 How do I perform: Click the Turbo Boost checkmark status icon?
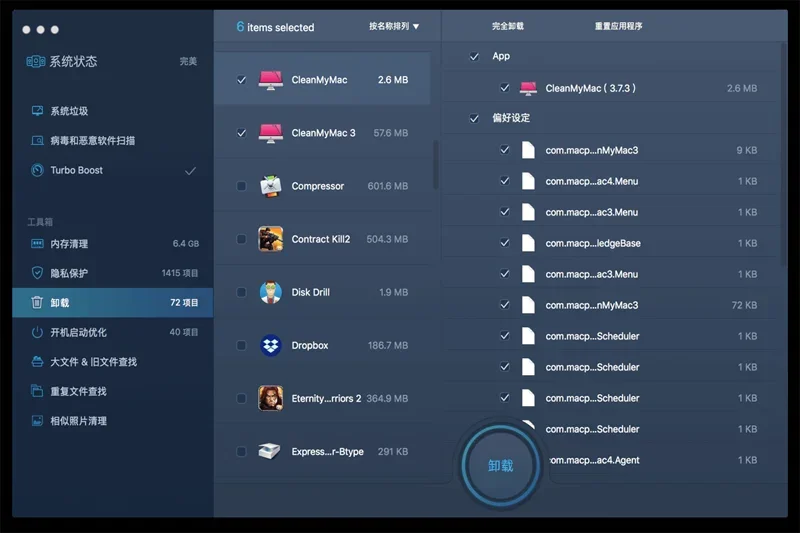[190, 171]
